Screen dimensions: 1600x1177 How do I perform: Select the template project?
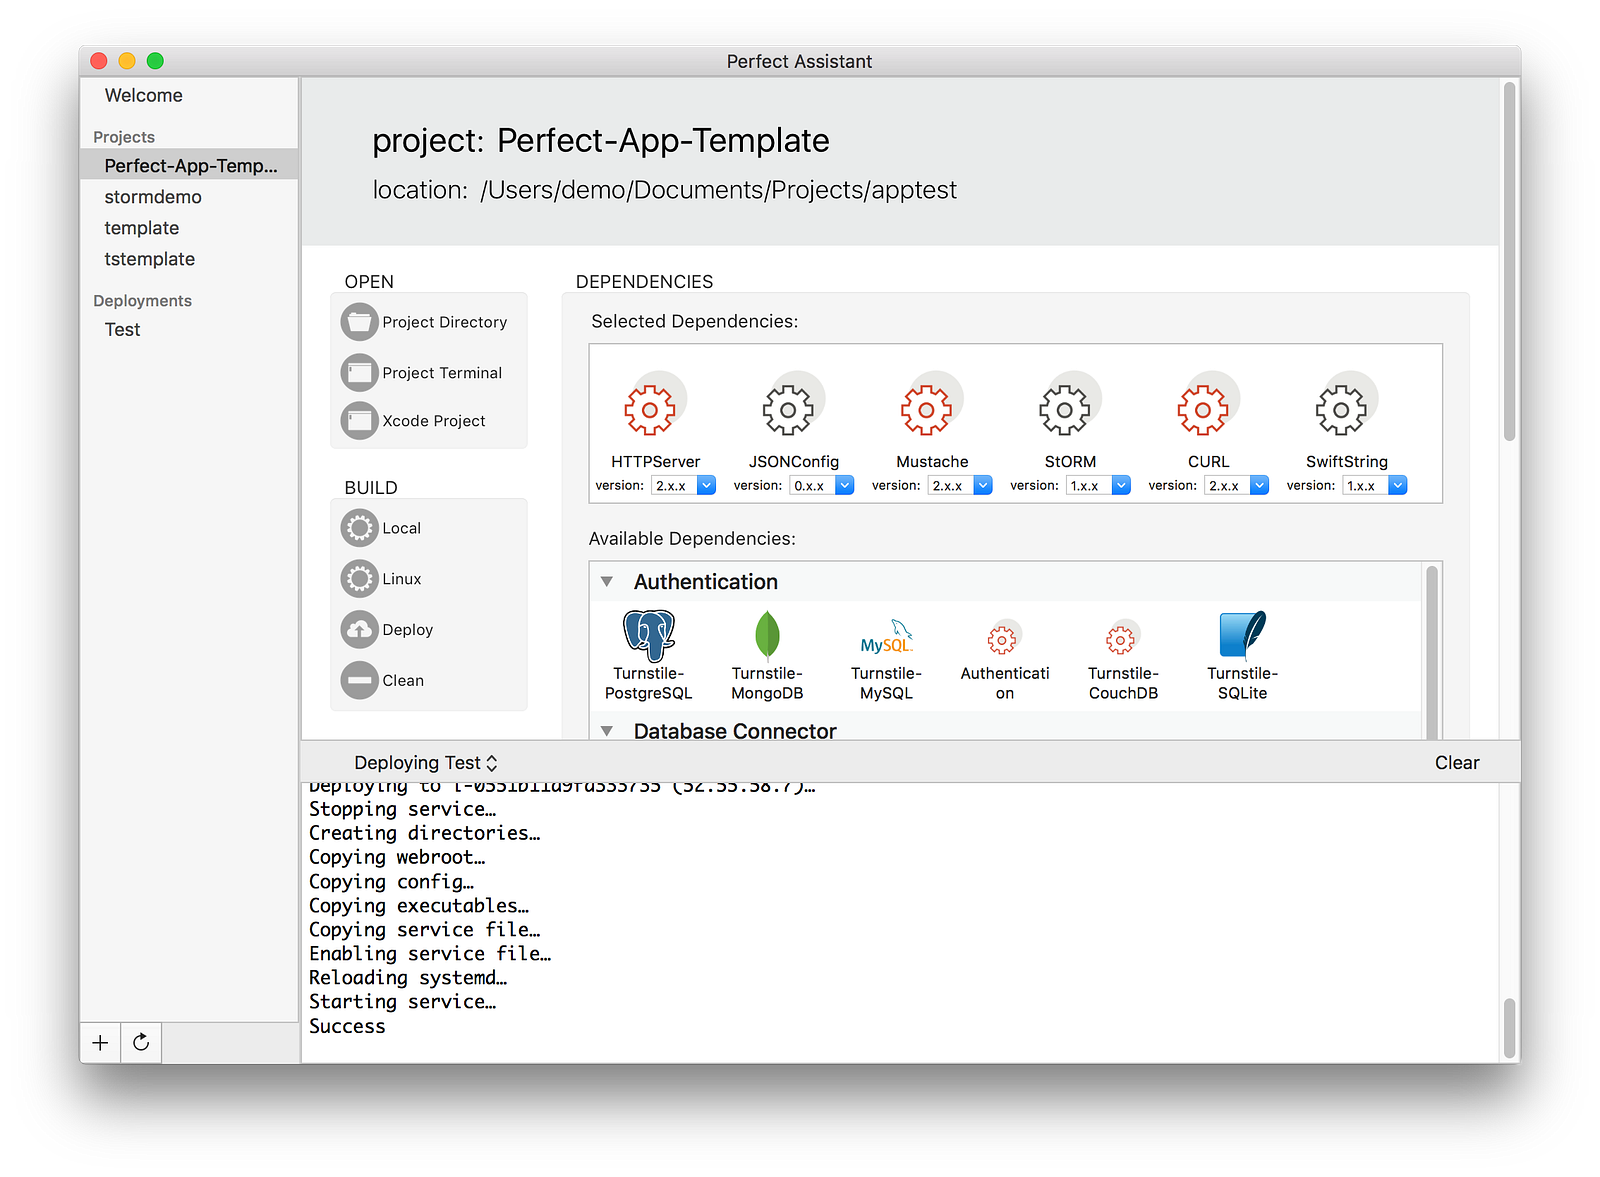[x=189, y=228]
